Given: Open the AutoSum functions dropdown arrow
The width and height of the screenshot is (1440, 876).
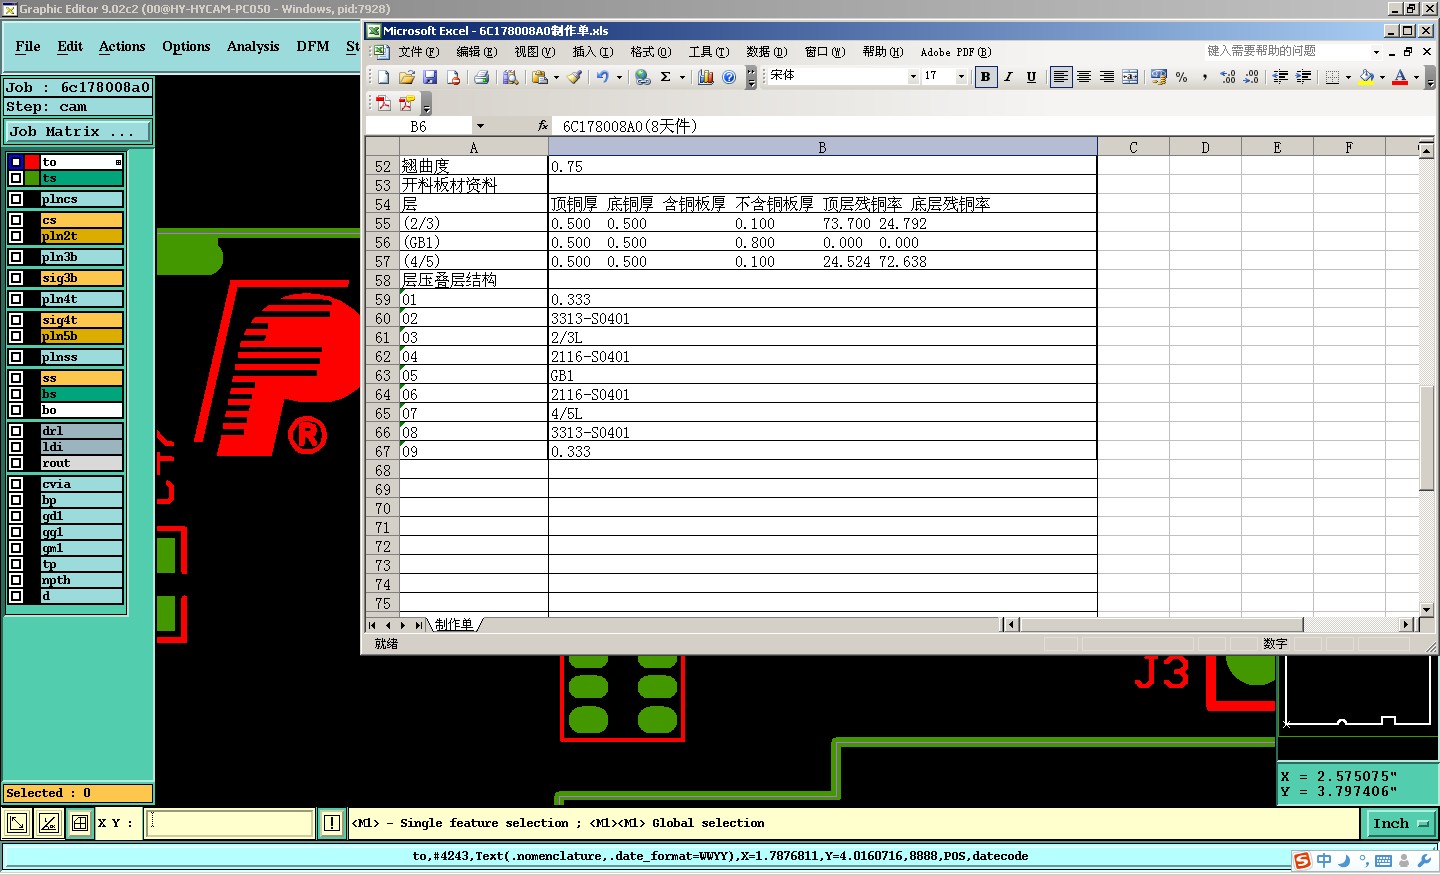Looking at the screenshot, I should pos(682,77).
